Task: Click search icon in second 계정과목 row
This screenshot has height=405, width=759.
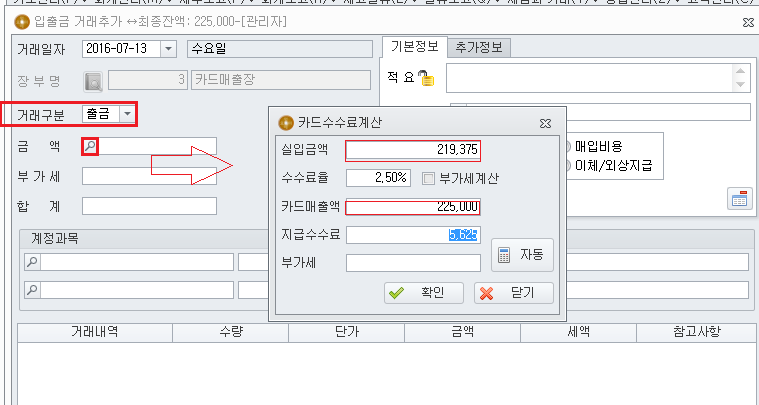Action: pyautogui.click(x=32, y=290)
